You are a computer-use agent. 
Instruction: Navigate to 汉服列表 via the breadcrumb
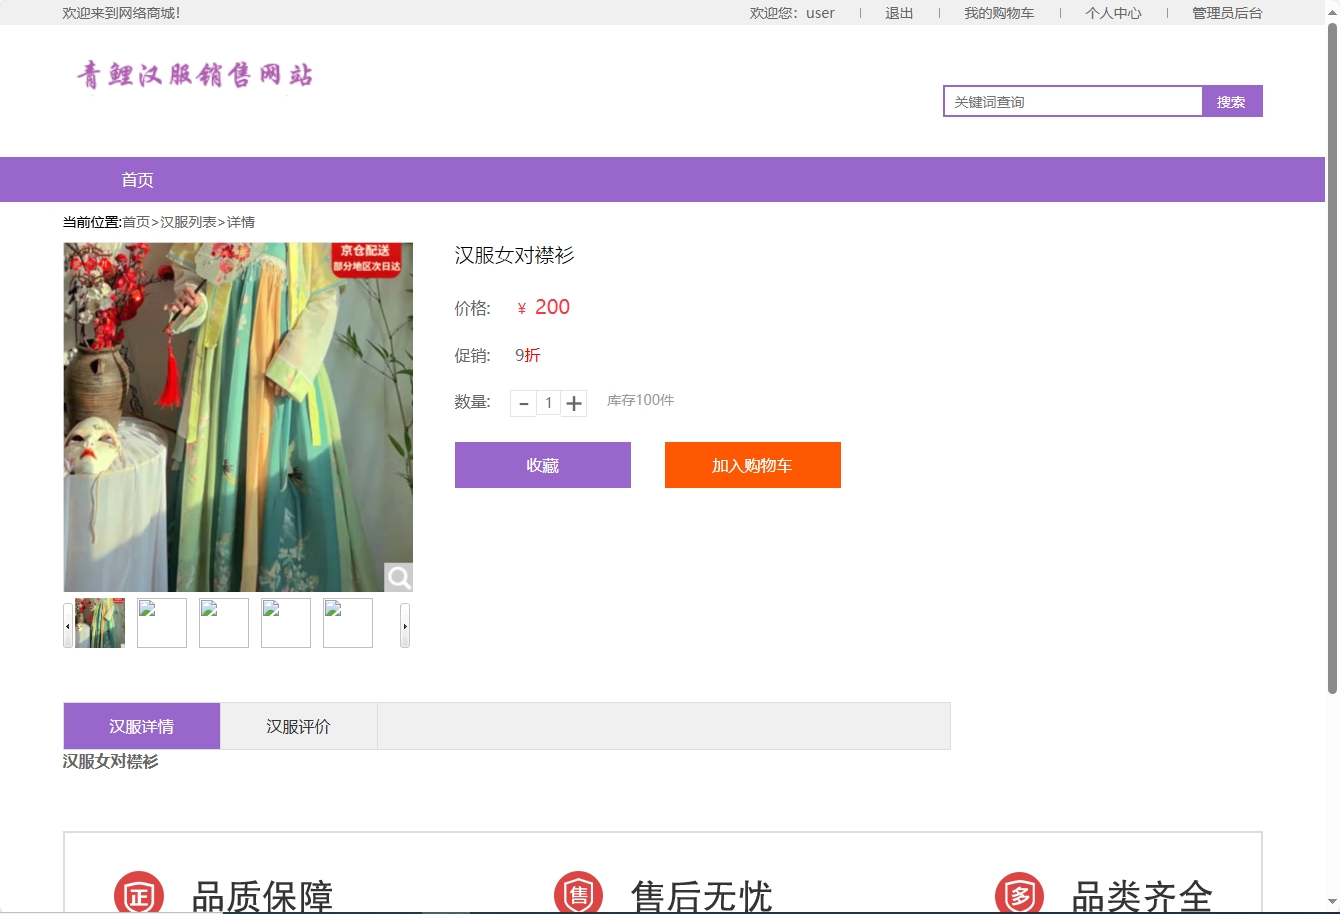[190, 221]
